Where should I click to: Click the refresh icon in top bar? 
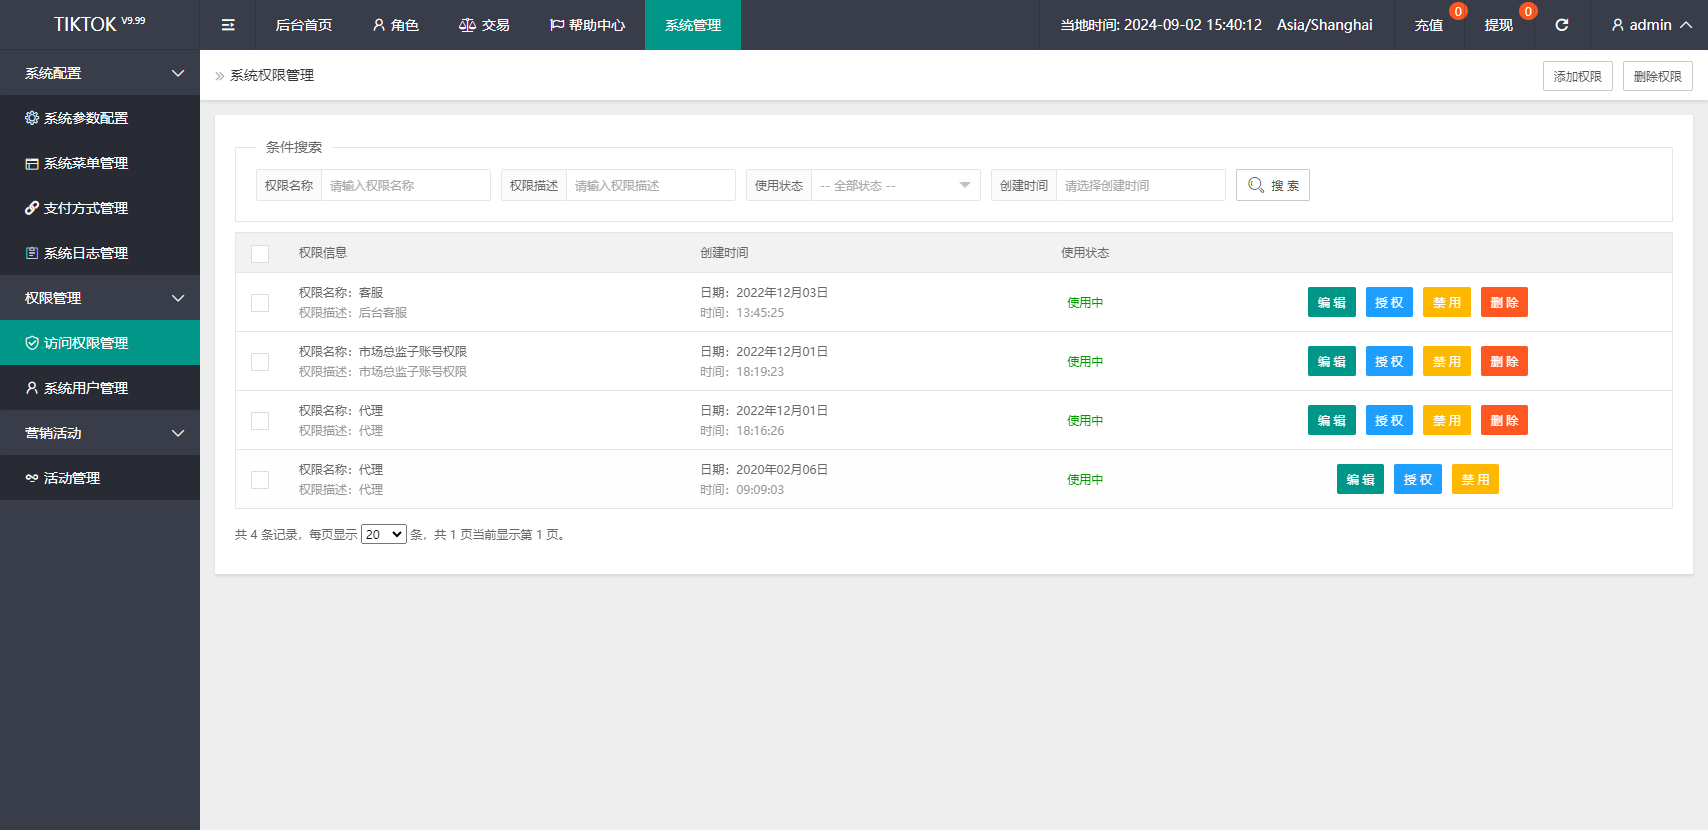(1561, 25)
